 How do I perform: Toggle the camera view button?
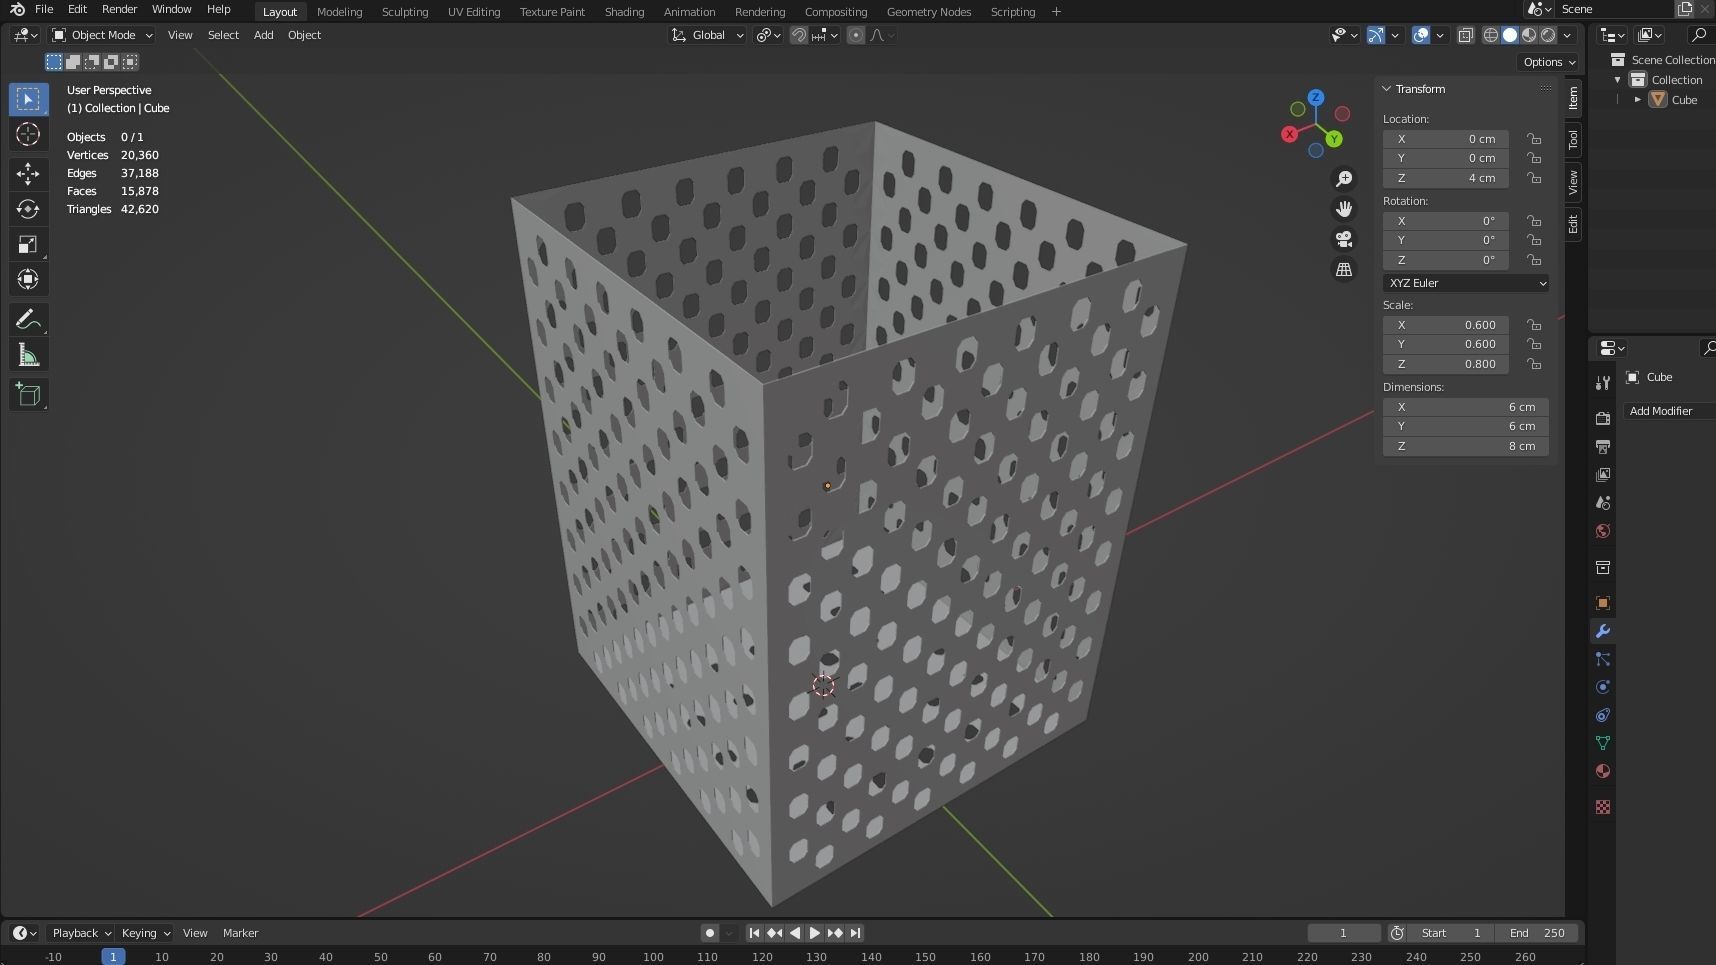pyautogui.click(x=1344, y=239)
